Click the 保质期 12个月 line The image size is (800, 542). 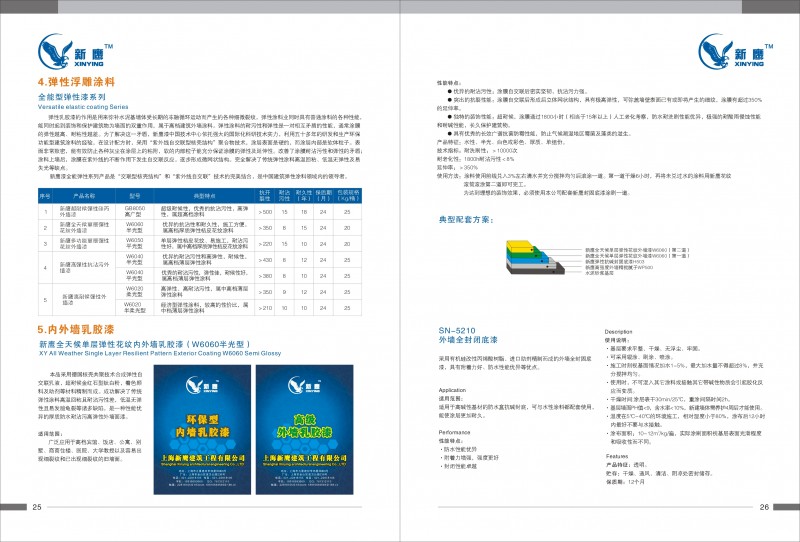coord(625,481)
